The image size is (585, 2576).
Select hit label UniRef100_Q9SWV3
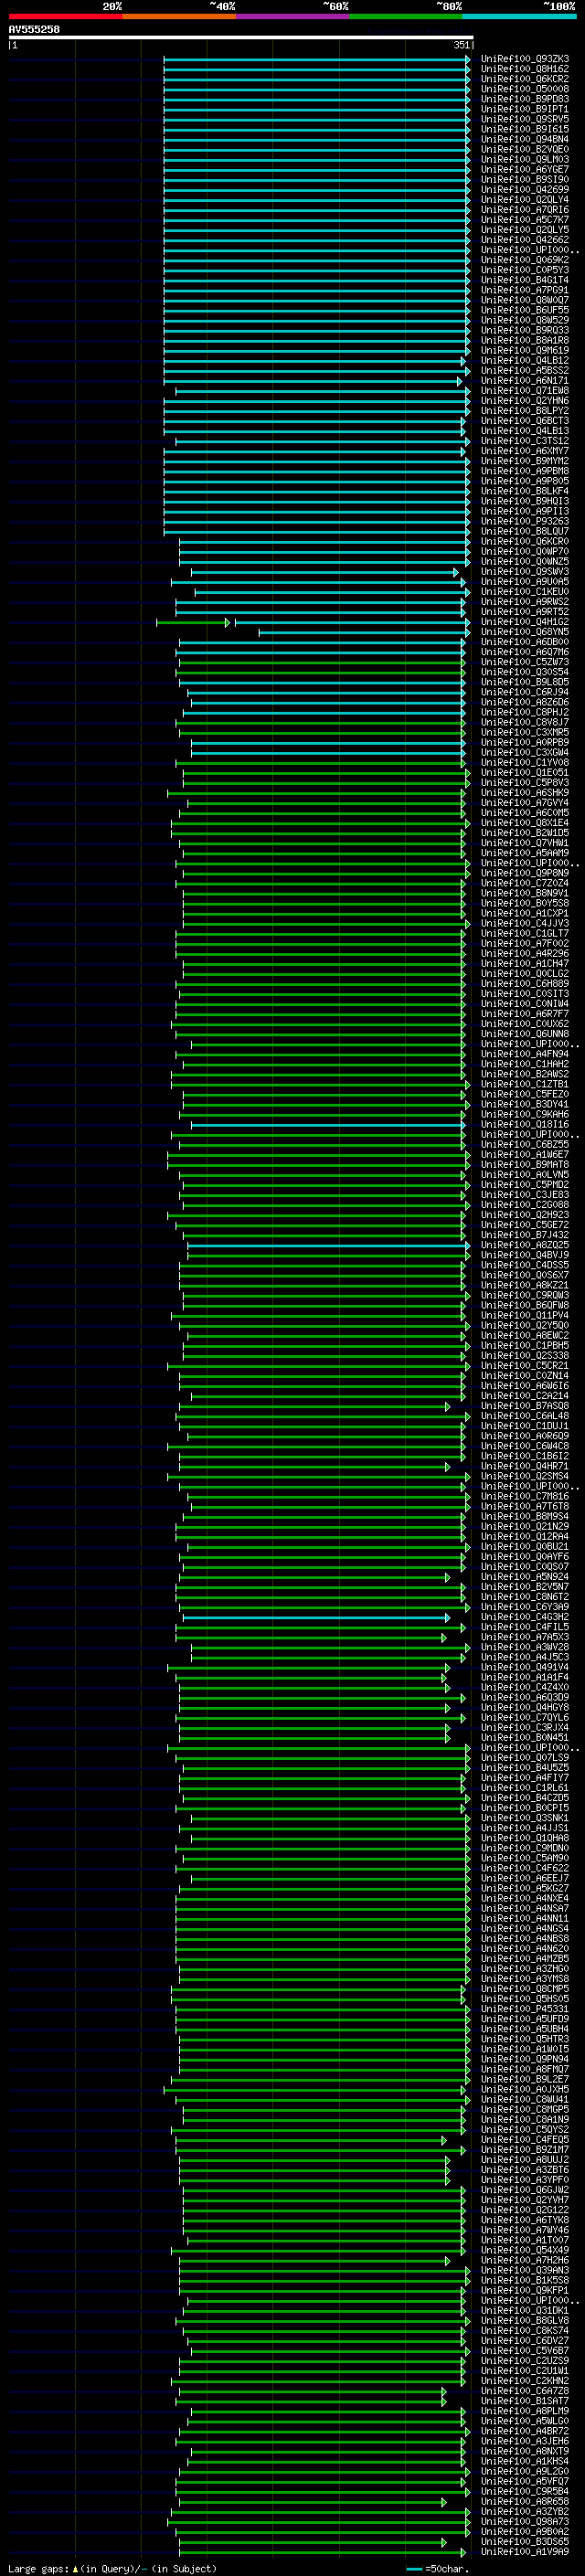pos(525,571)
